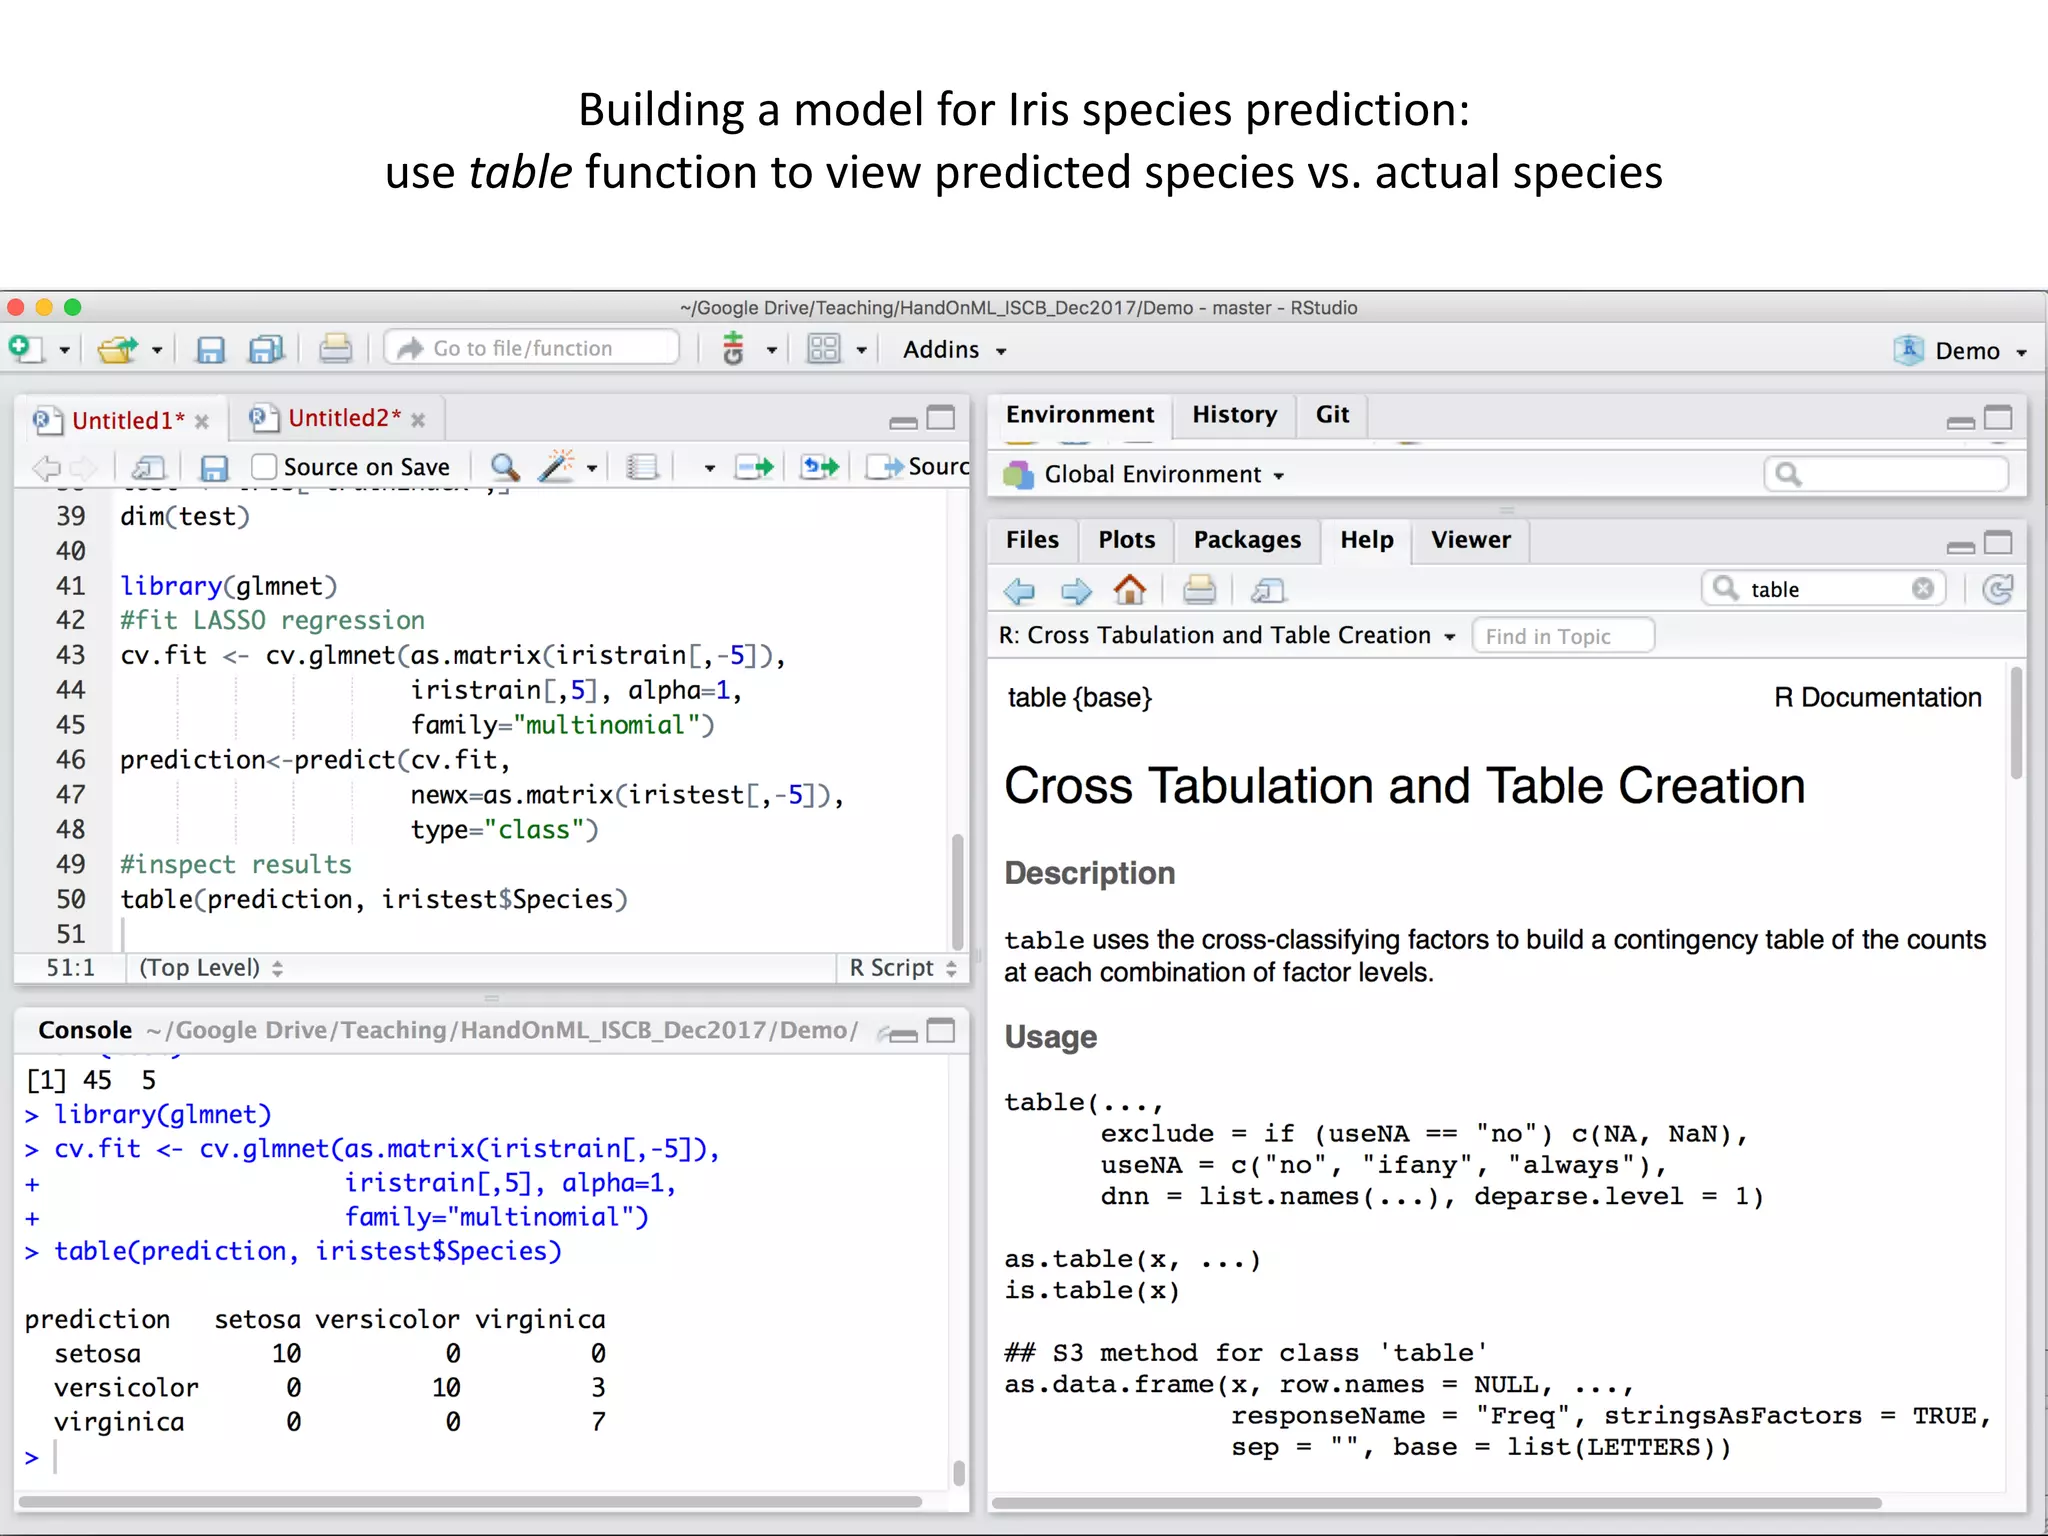The width and height of the screenshot is (2048, 1536).
Task: Click the compile report notebook icon
Action: [642, 467]
